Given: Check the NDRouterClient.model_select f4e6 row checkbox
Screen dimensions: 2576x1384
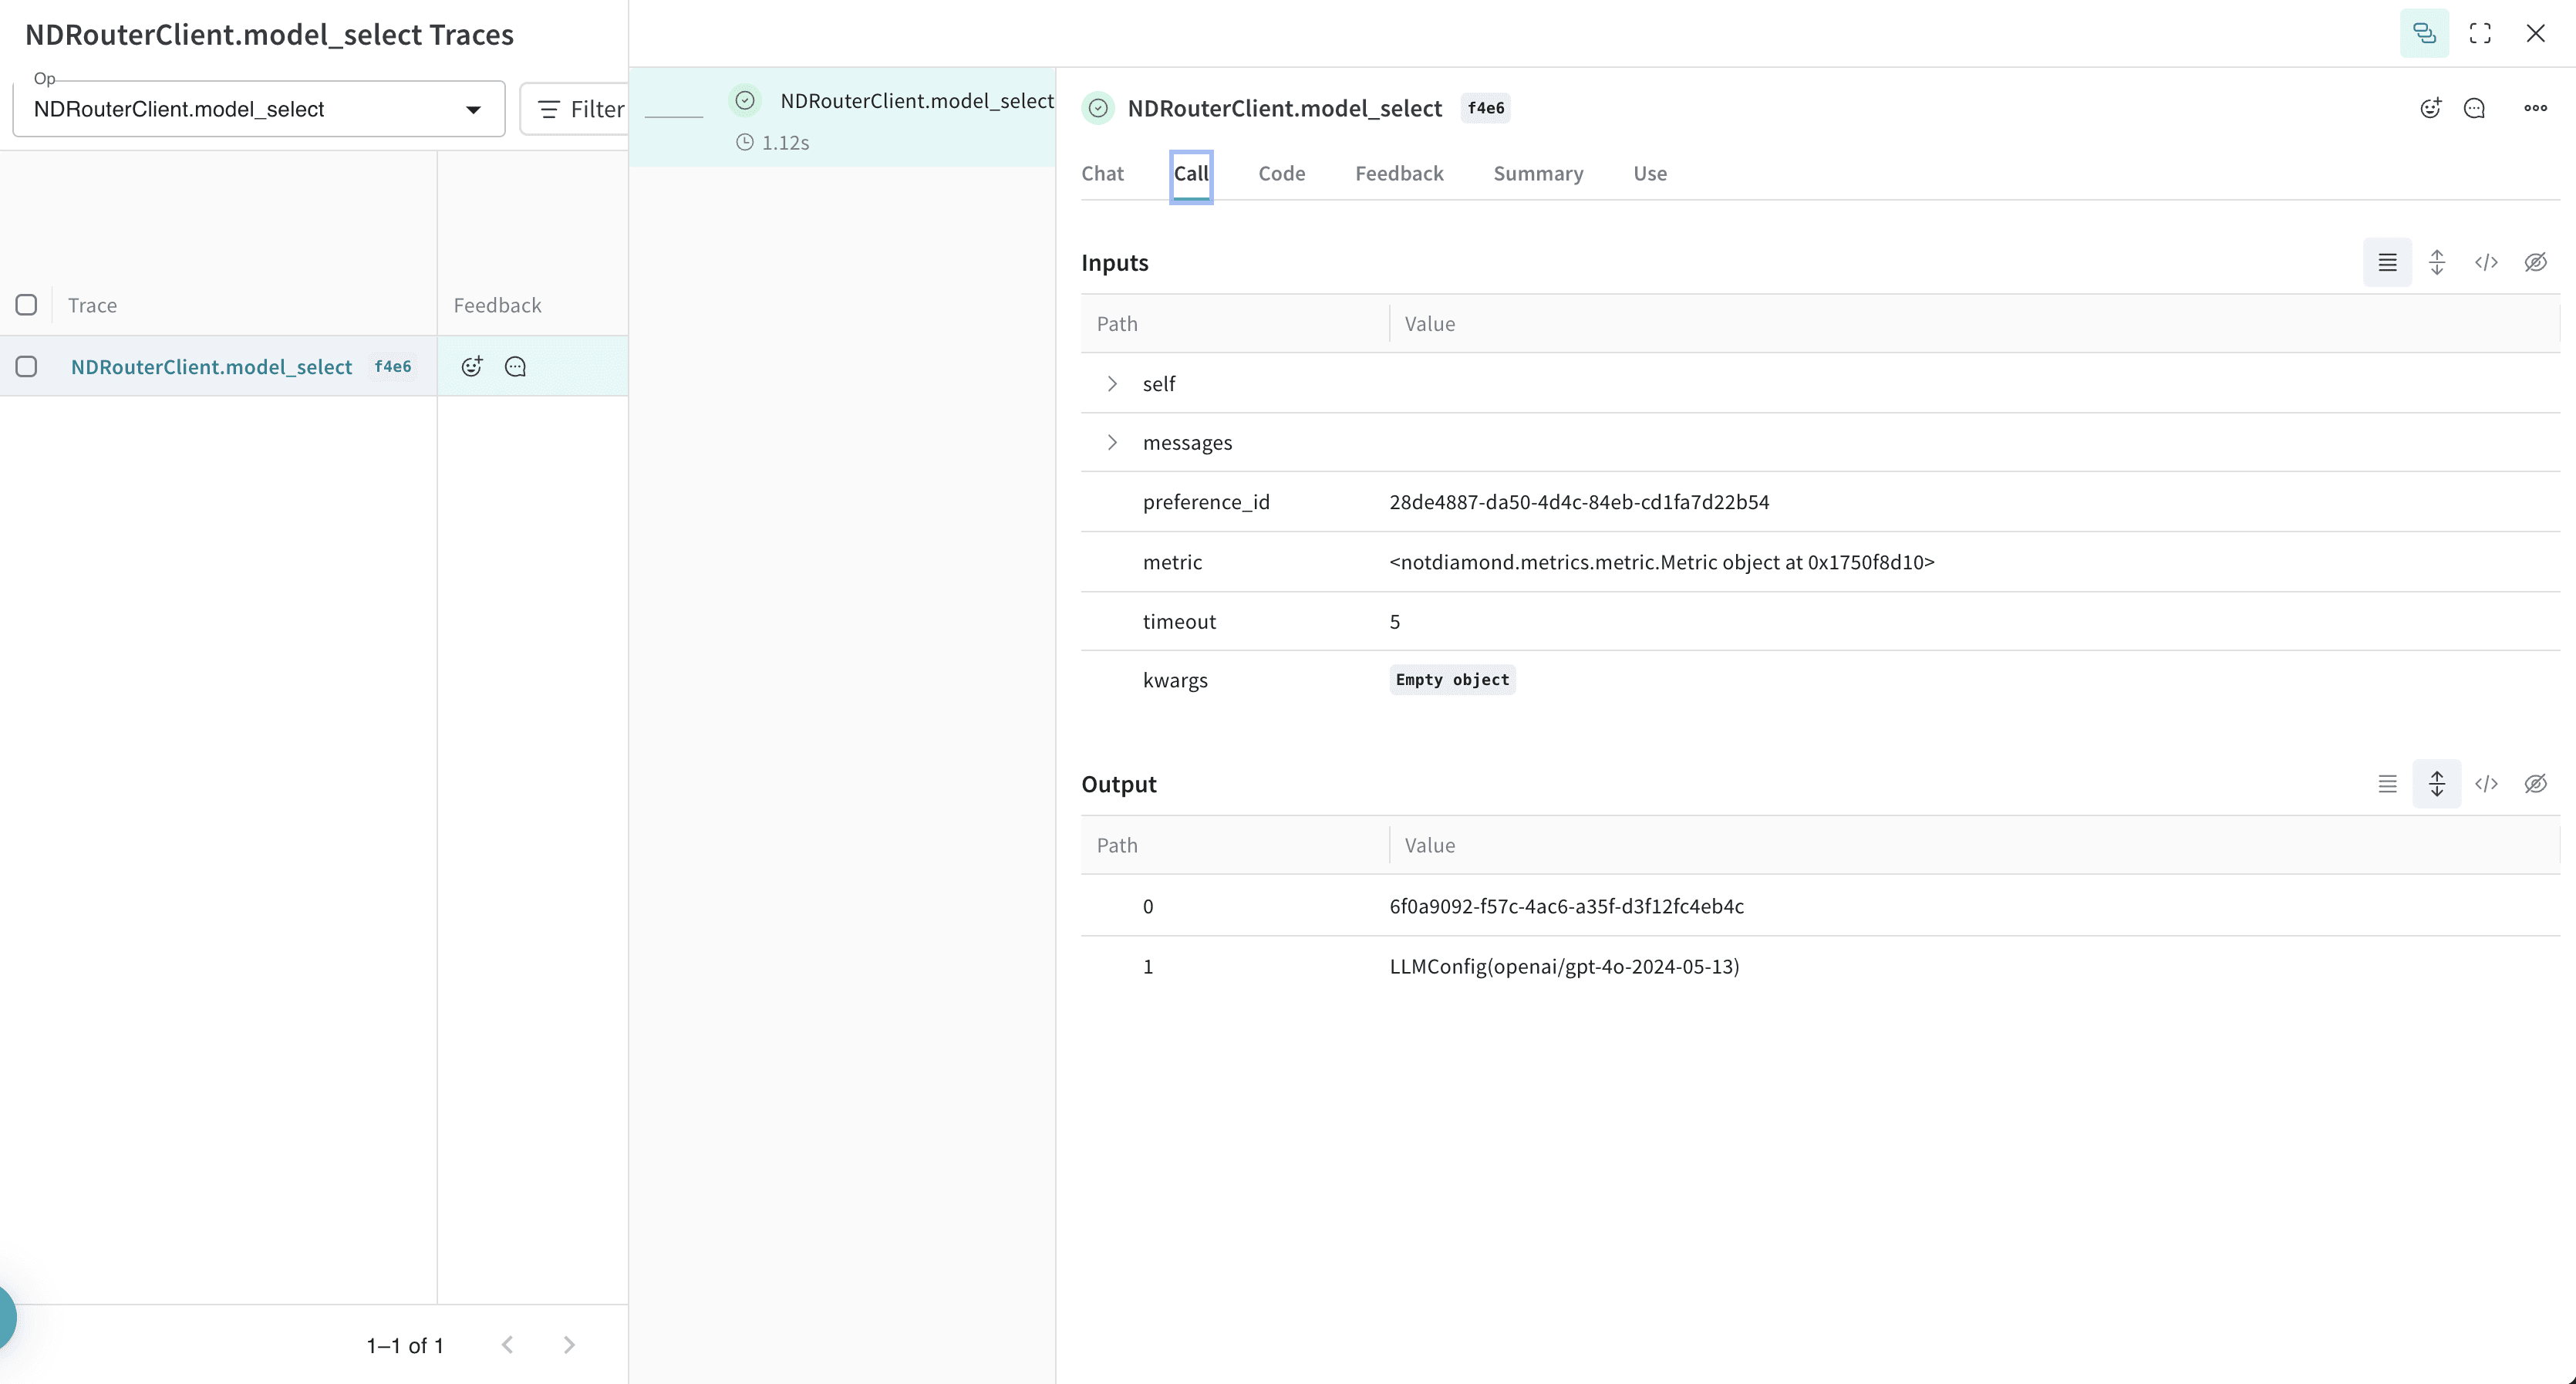Looking at the screenshot, I should click(27, 366).
